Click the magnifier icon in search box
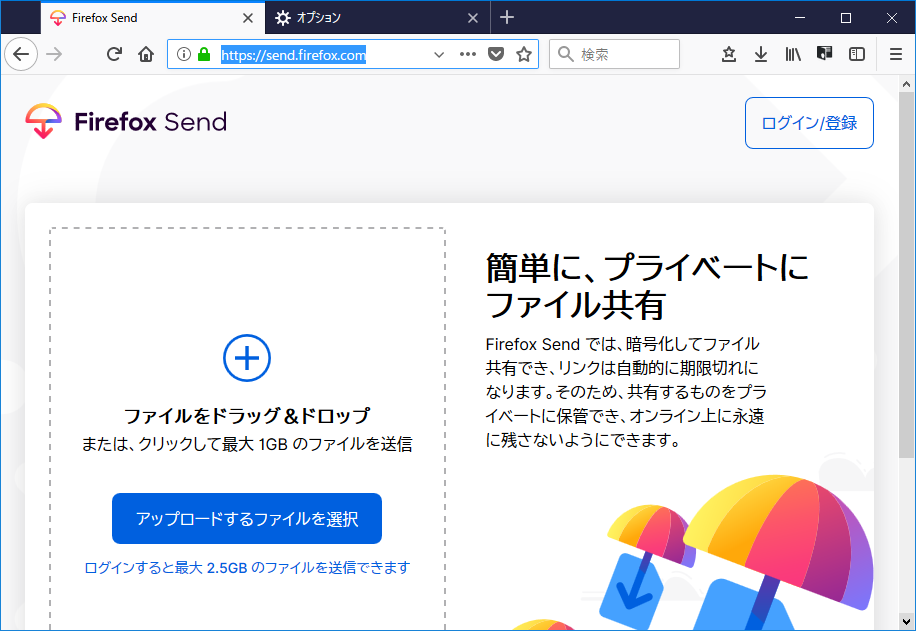916x631 pixels. (x=565, y=54)
